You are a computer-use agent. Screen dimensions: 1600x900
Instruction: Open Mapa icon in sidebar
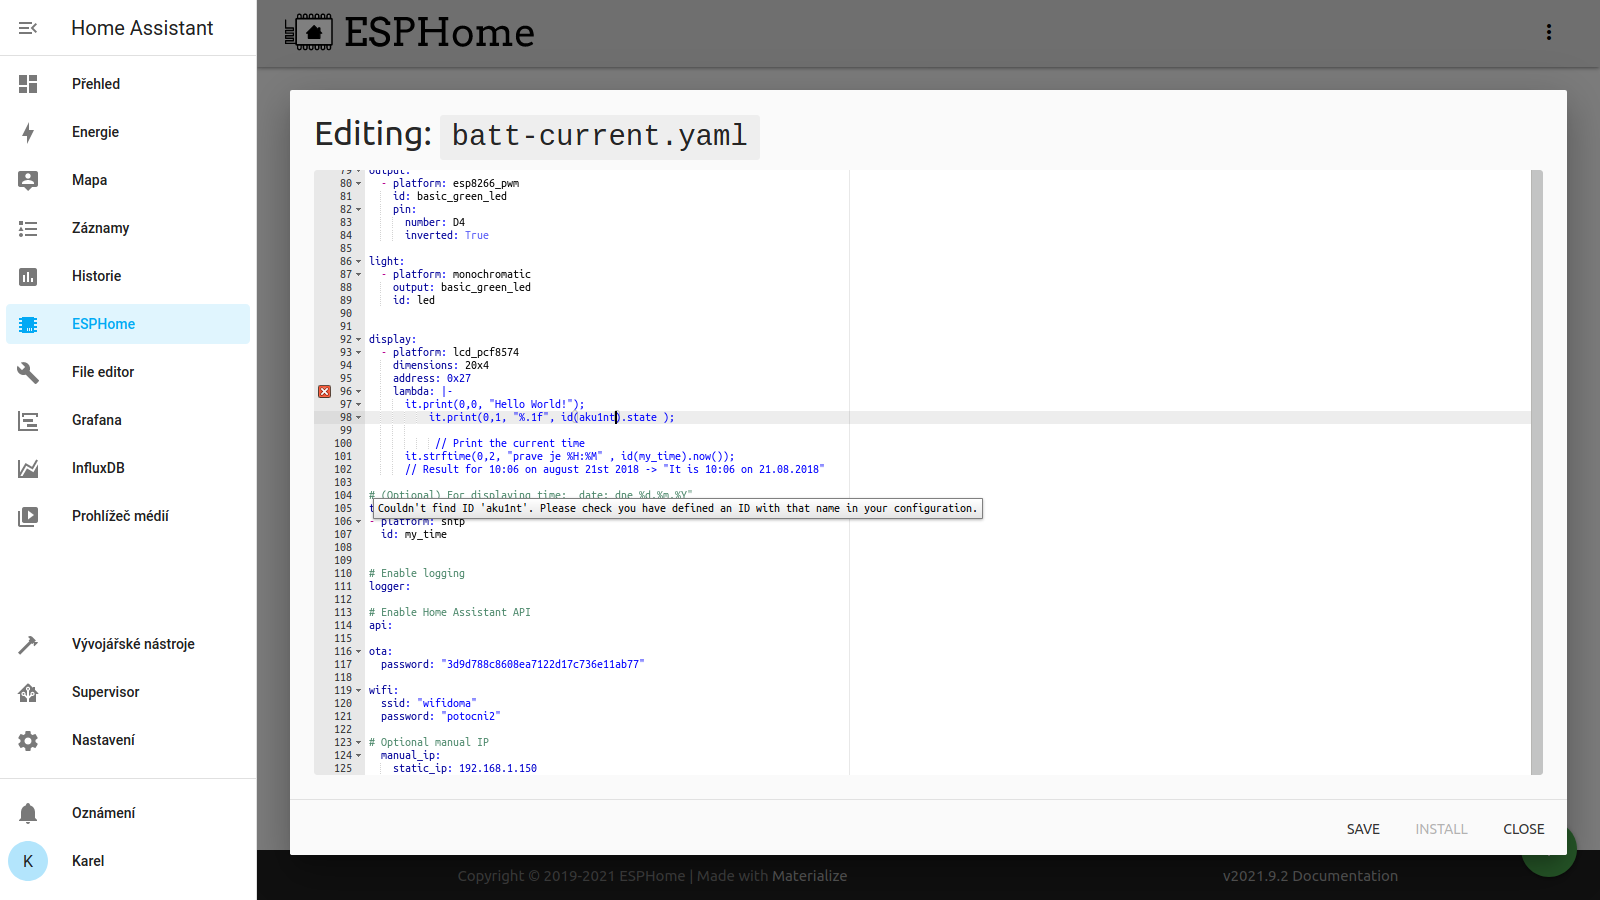[28, 180]
